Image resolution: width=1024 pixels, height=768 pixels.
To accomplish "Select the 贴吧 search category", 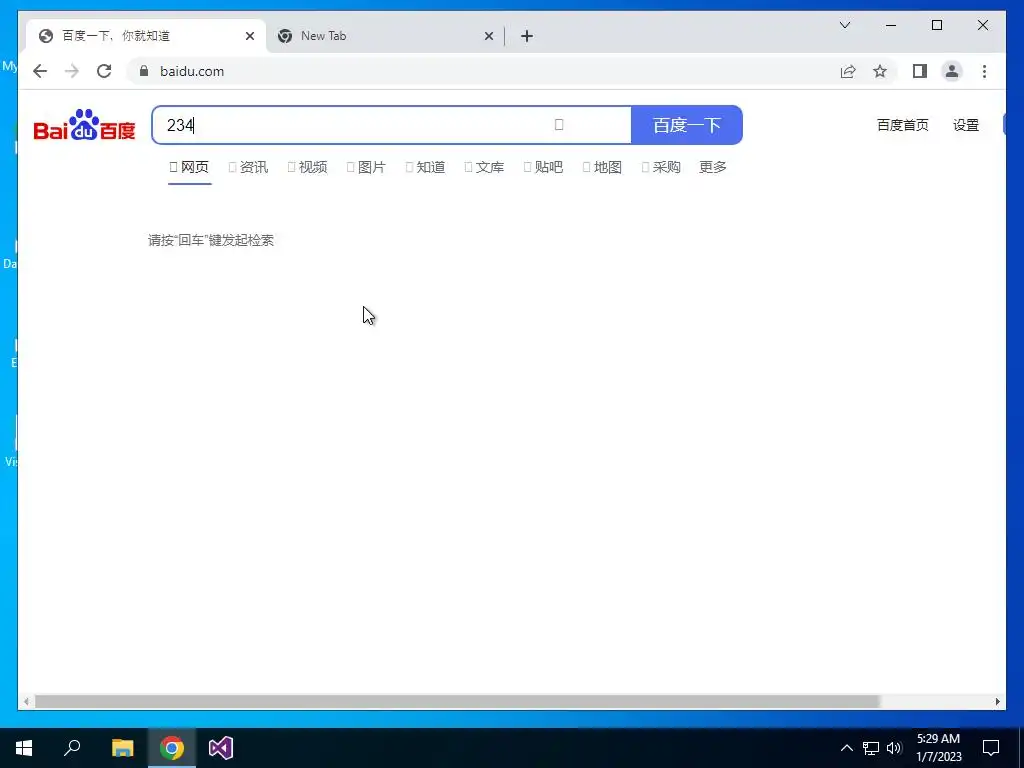I will coord(543,167).
